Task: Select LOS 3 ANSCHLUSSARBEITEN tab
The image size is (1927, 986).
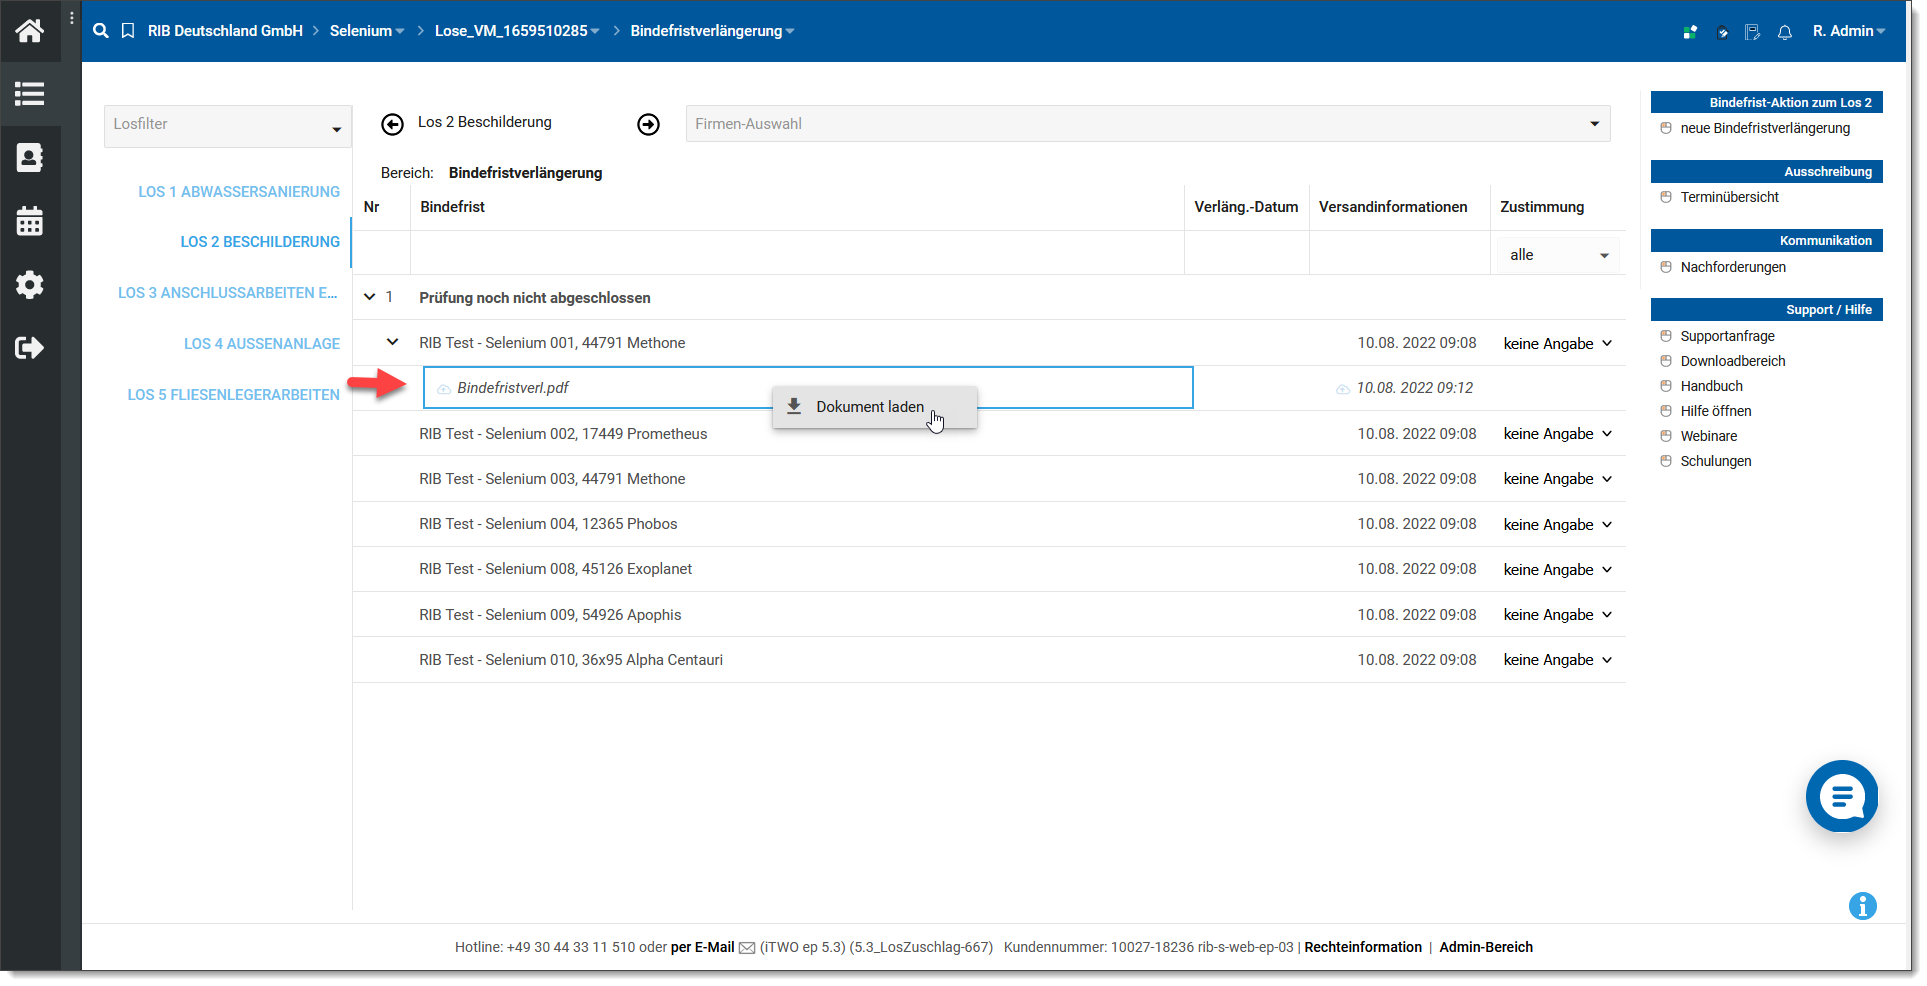Action: (x=228, y=293)
